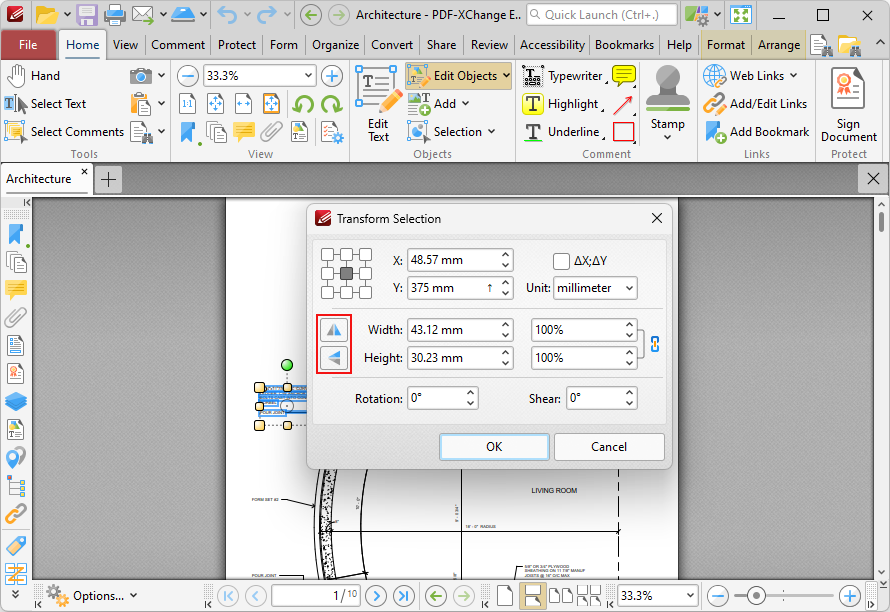Open the Organize ribbon tab

pos(335,45)
